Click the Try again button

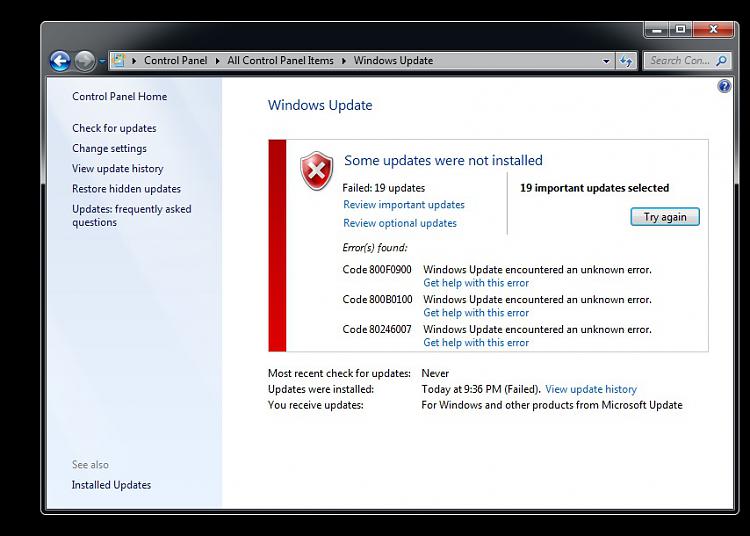(x=665, y=217)
